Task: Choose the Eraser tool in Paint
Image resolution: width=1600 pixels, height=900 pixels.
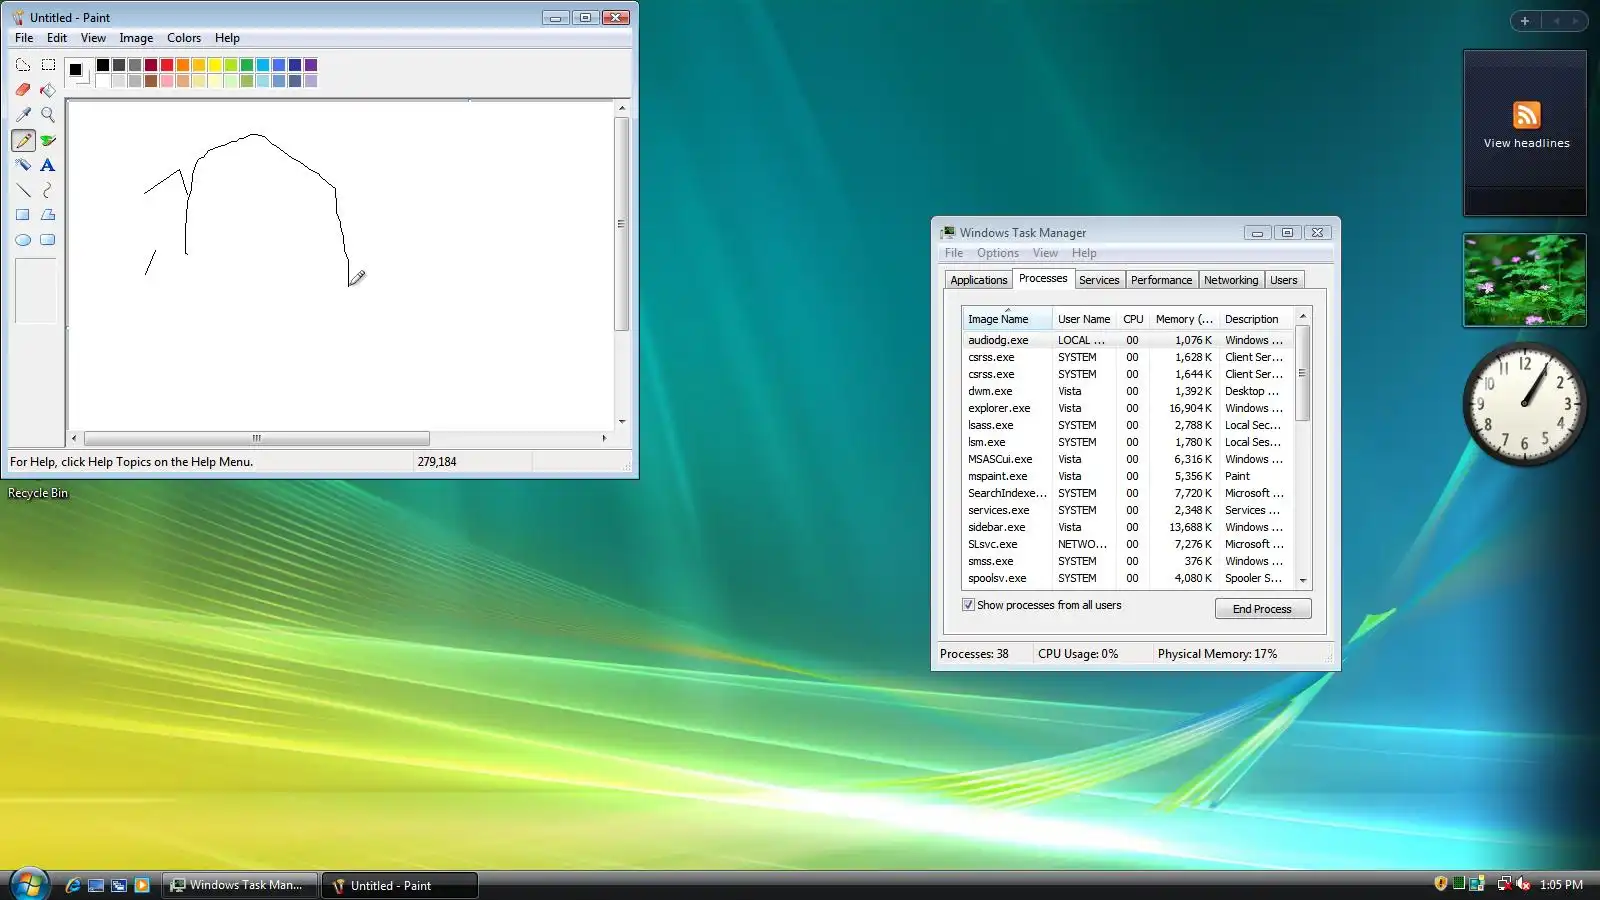Action: [23, 90]
